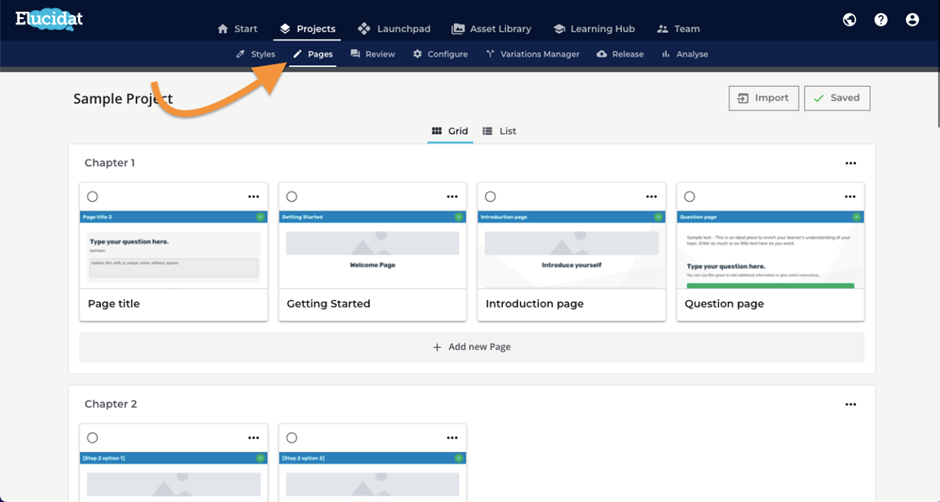The height and width of the screenshot is (502, 940).
Task: Switch to the Styles sub-tab
Action: click(x=255, y=54)
